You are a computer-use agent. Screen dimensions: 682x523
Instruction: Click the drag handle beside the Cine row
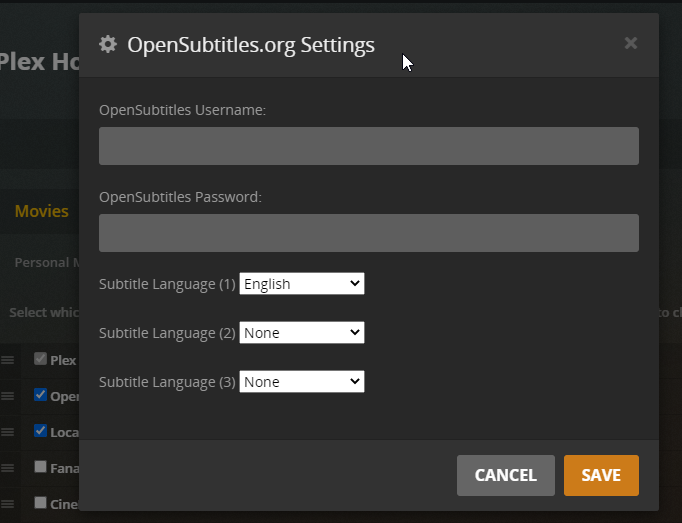(7, 504)
